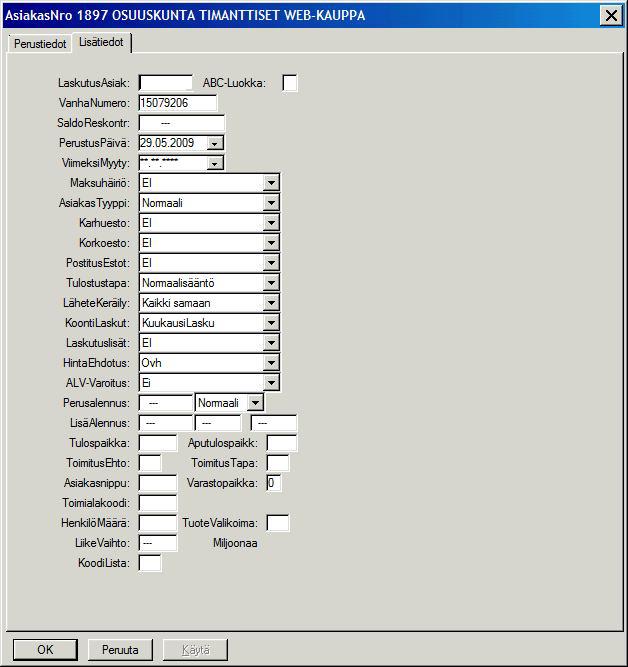
Task: Open the ViimeksiMyyty date dropdown arrow
Action: click(215, 163)
